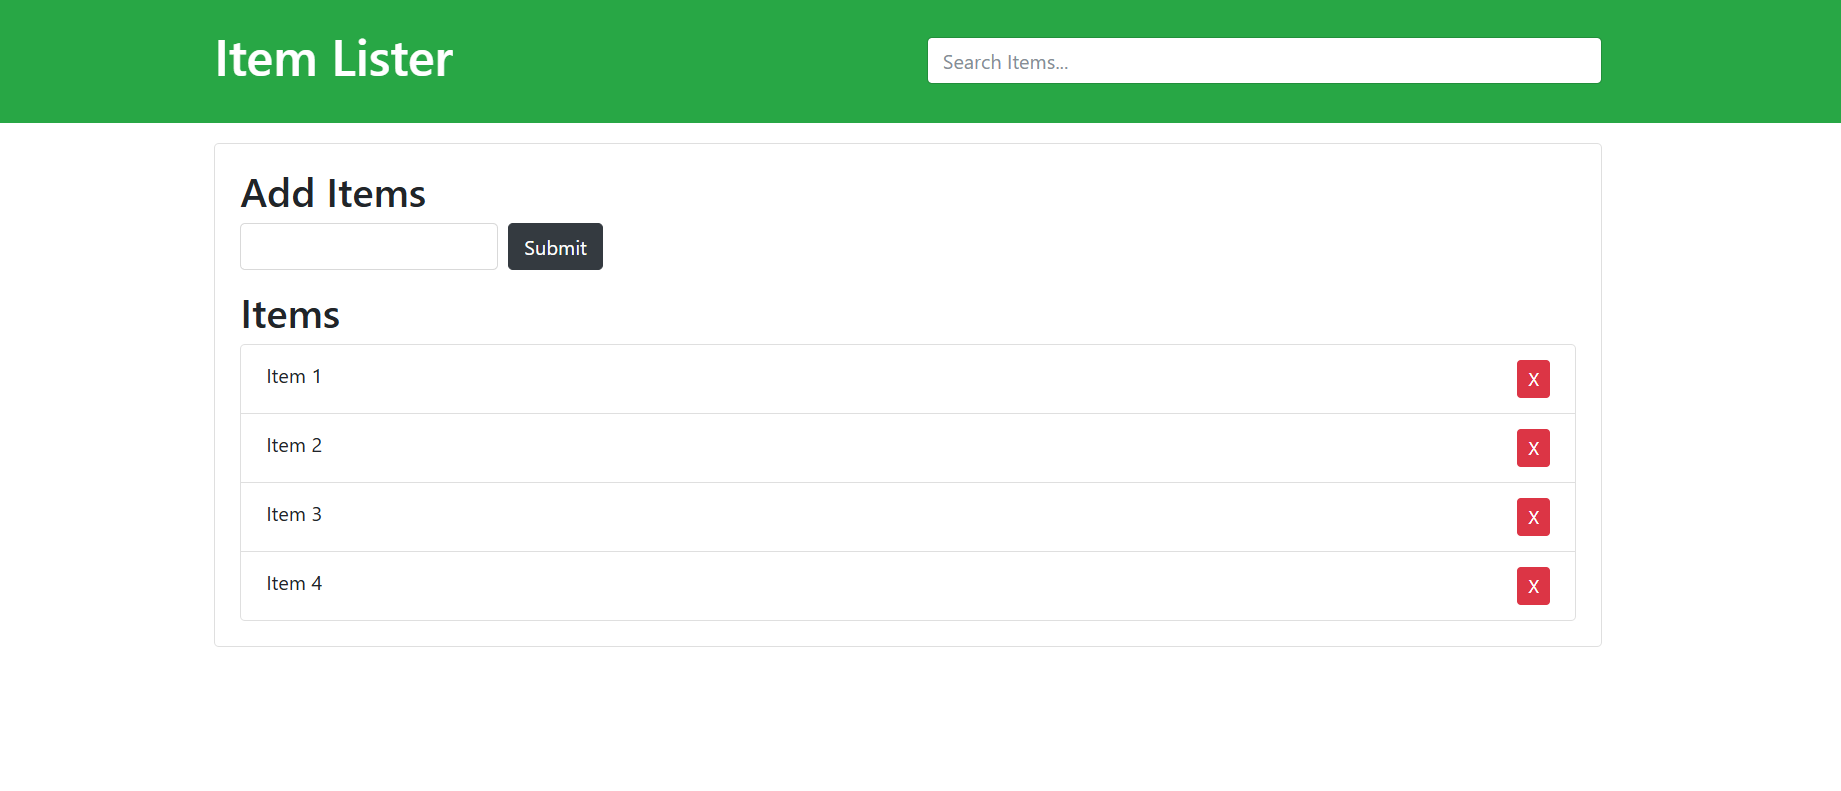Focus the Add Items text input
Screen dimensions: 1841x791
369,246
